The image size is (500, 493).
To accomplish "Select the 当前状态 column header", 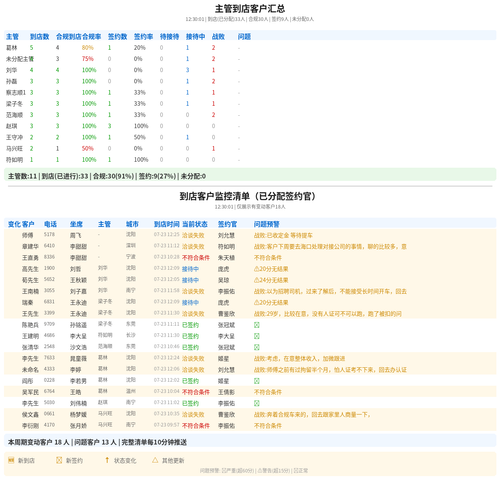I will 195,224.
